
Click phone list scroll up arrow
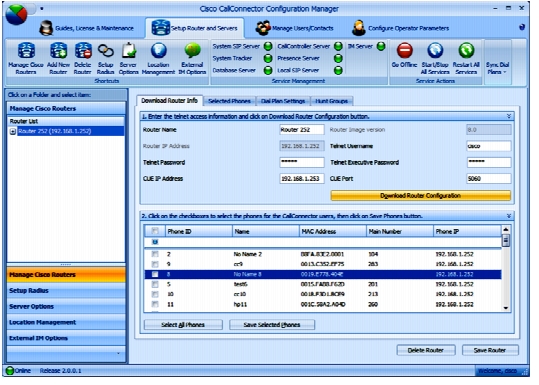pos(505,229)
